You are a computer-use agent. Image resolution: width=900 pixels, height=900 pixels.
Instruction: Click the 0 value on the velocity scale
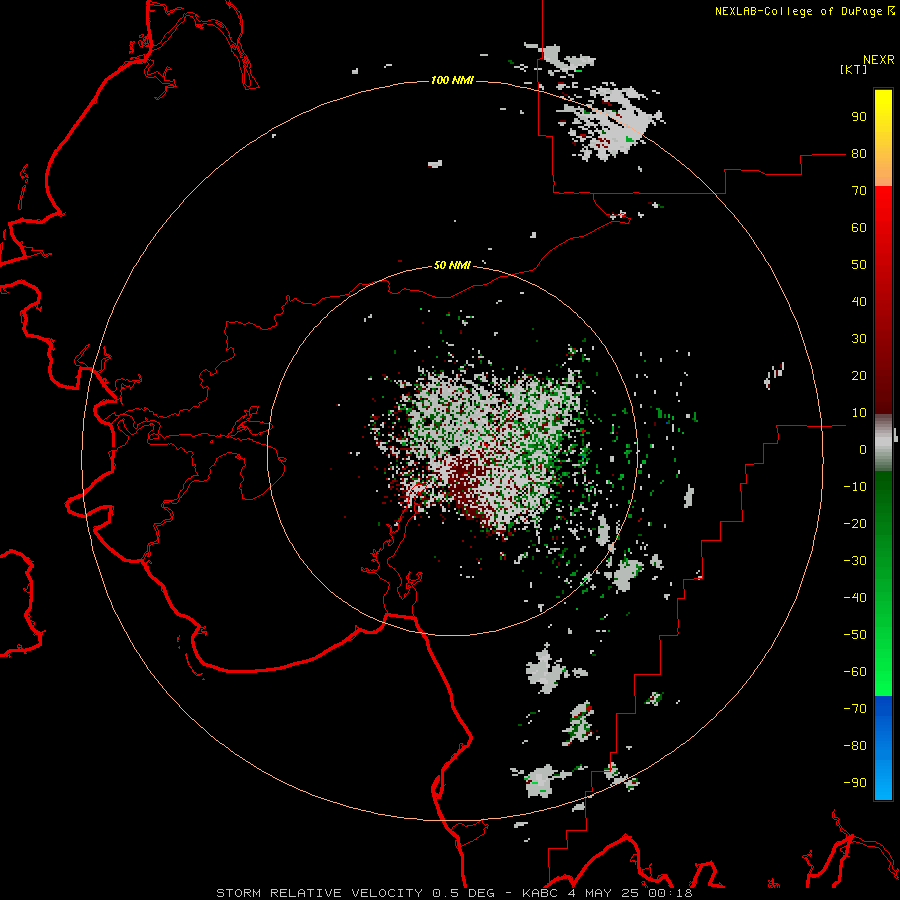click(x=863, y=450)
